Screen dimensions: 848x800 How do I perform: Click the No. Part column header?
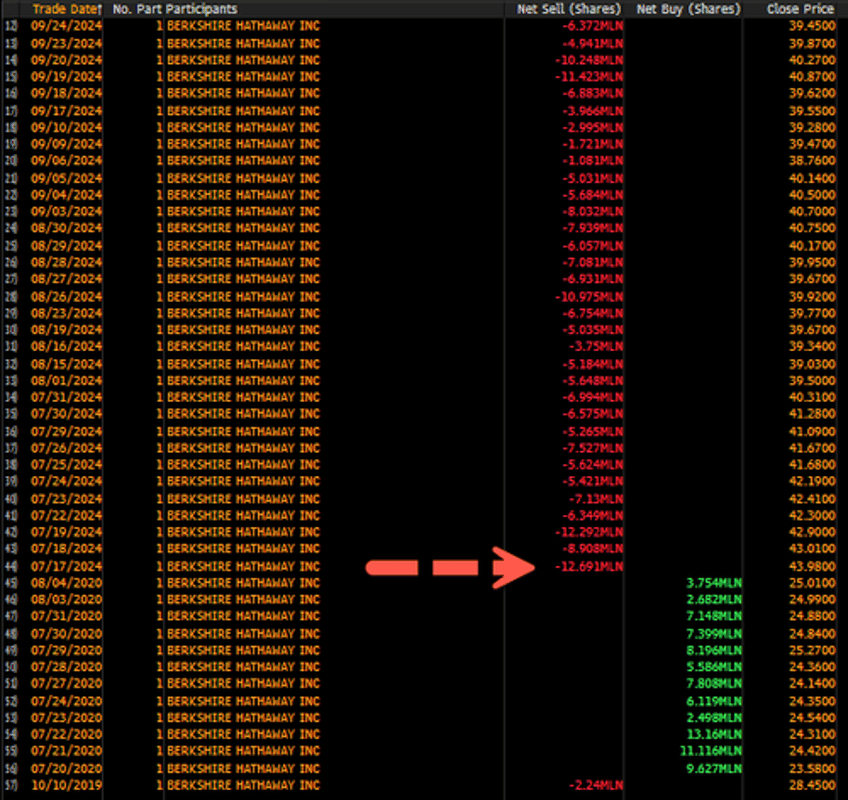point(137,9)
